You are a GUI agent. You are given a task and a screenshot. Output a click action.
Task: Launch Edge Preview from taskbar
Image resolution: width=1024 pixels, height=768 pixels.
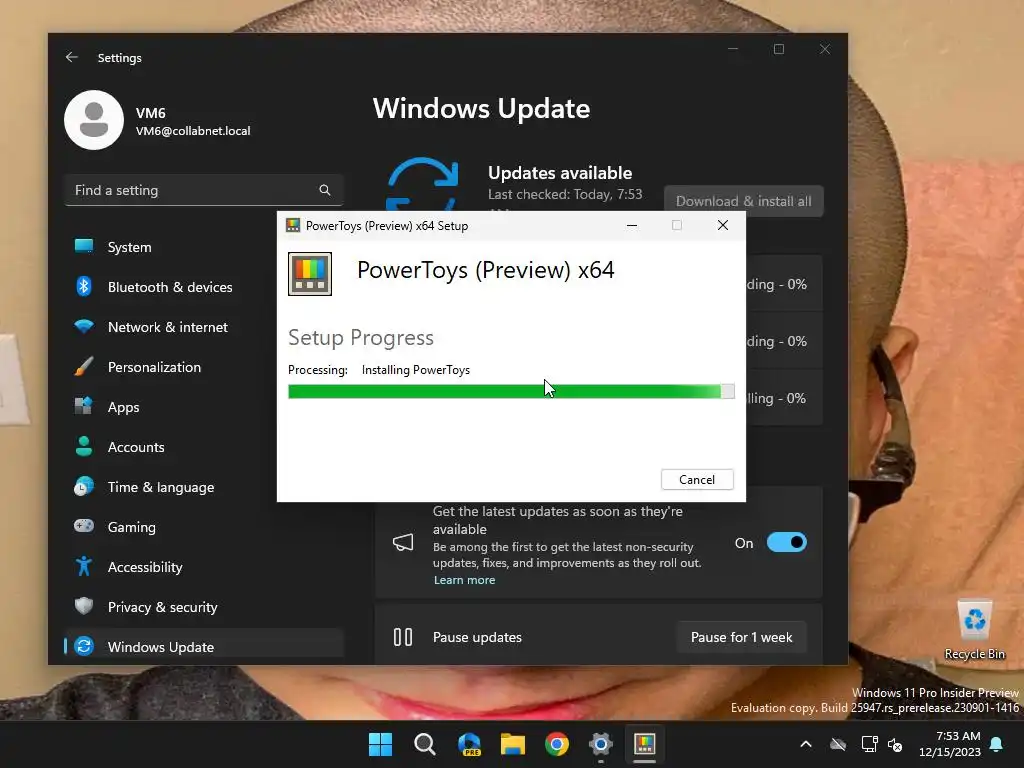tap(469, 744)
